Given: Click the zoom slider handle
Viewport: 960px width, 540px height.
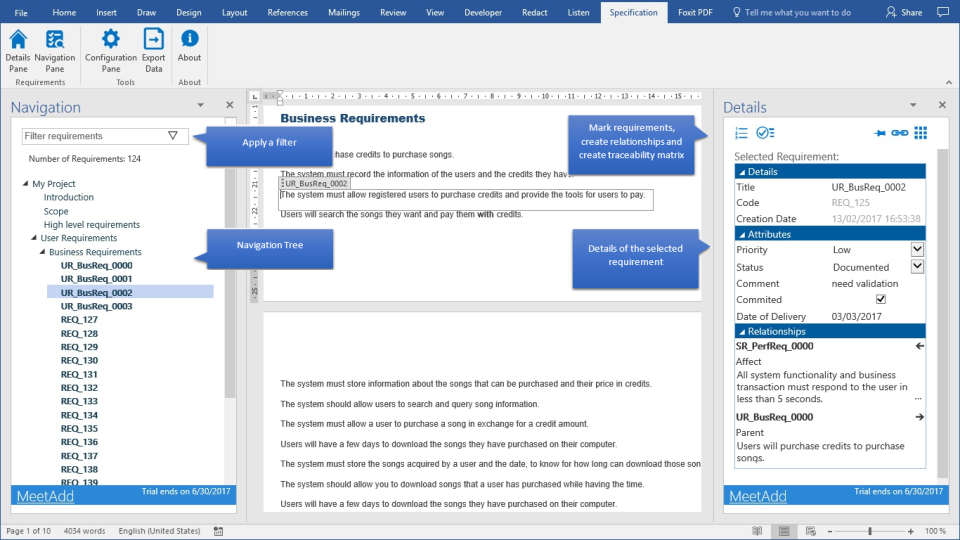Looking at the screenshot, I should pos(870,531).
